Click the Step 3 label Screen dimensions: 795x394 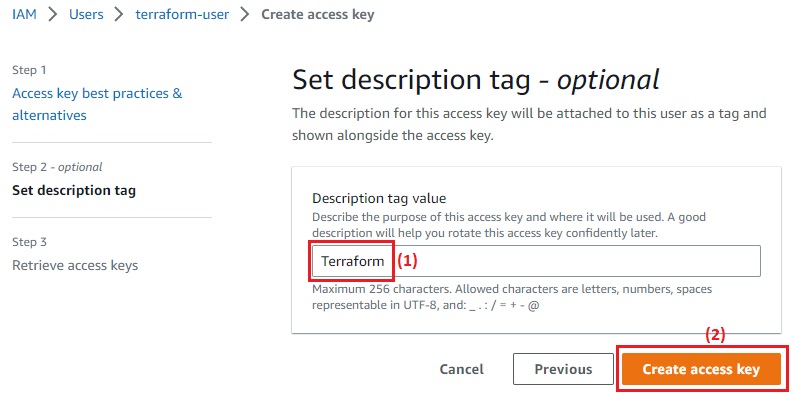coord(29,242)
